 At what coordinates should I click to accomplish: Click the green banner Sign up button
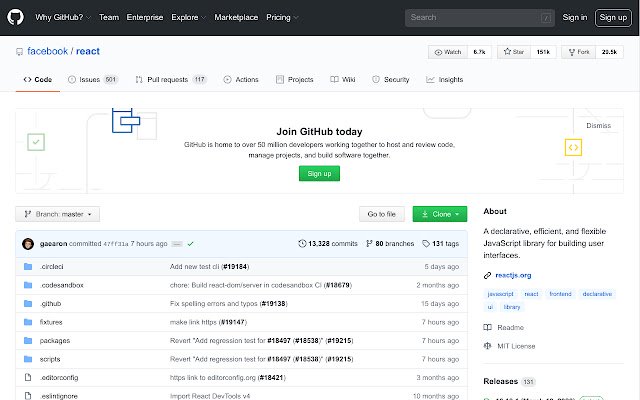coord(319,173)
